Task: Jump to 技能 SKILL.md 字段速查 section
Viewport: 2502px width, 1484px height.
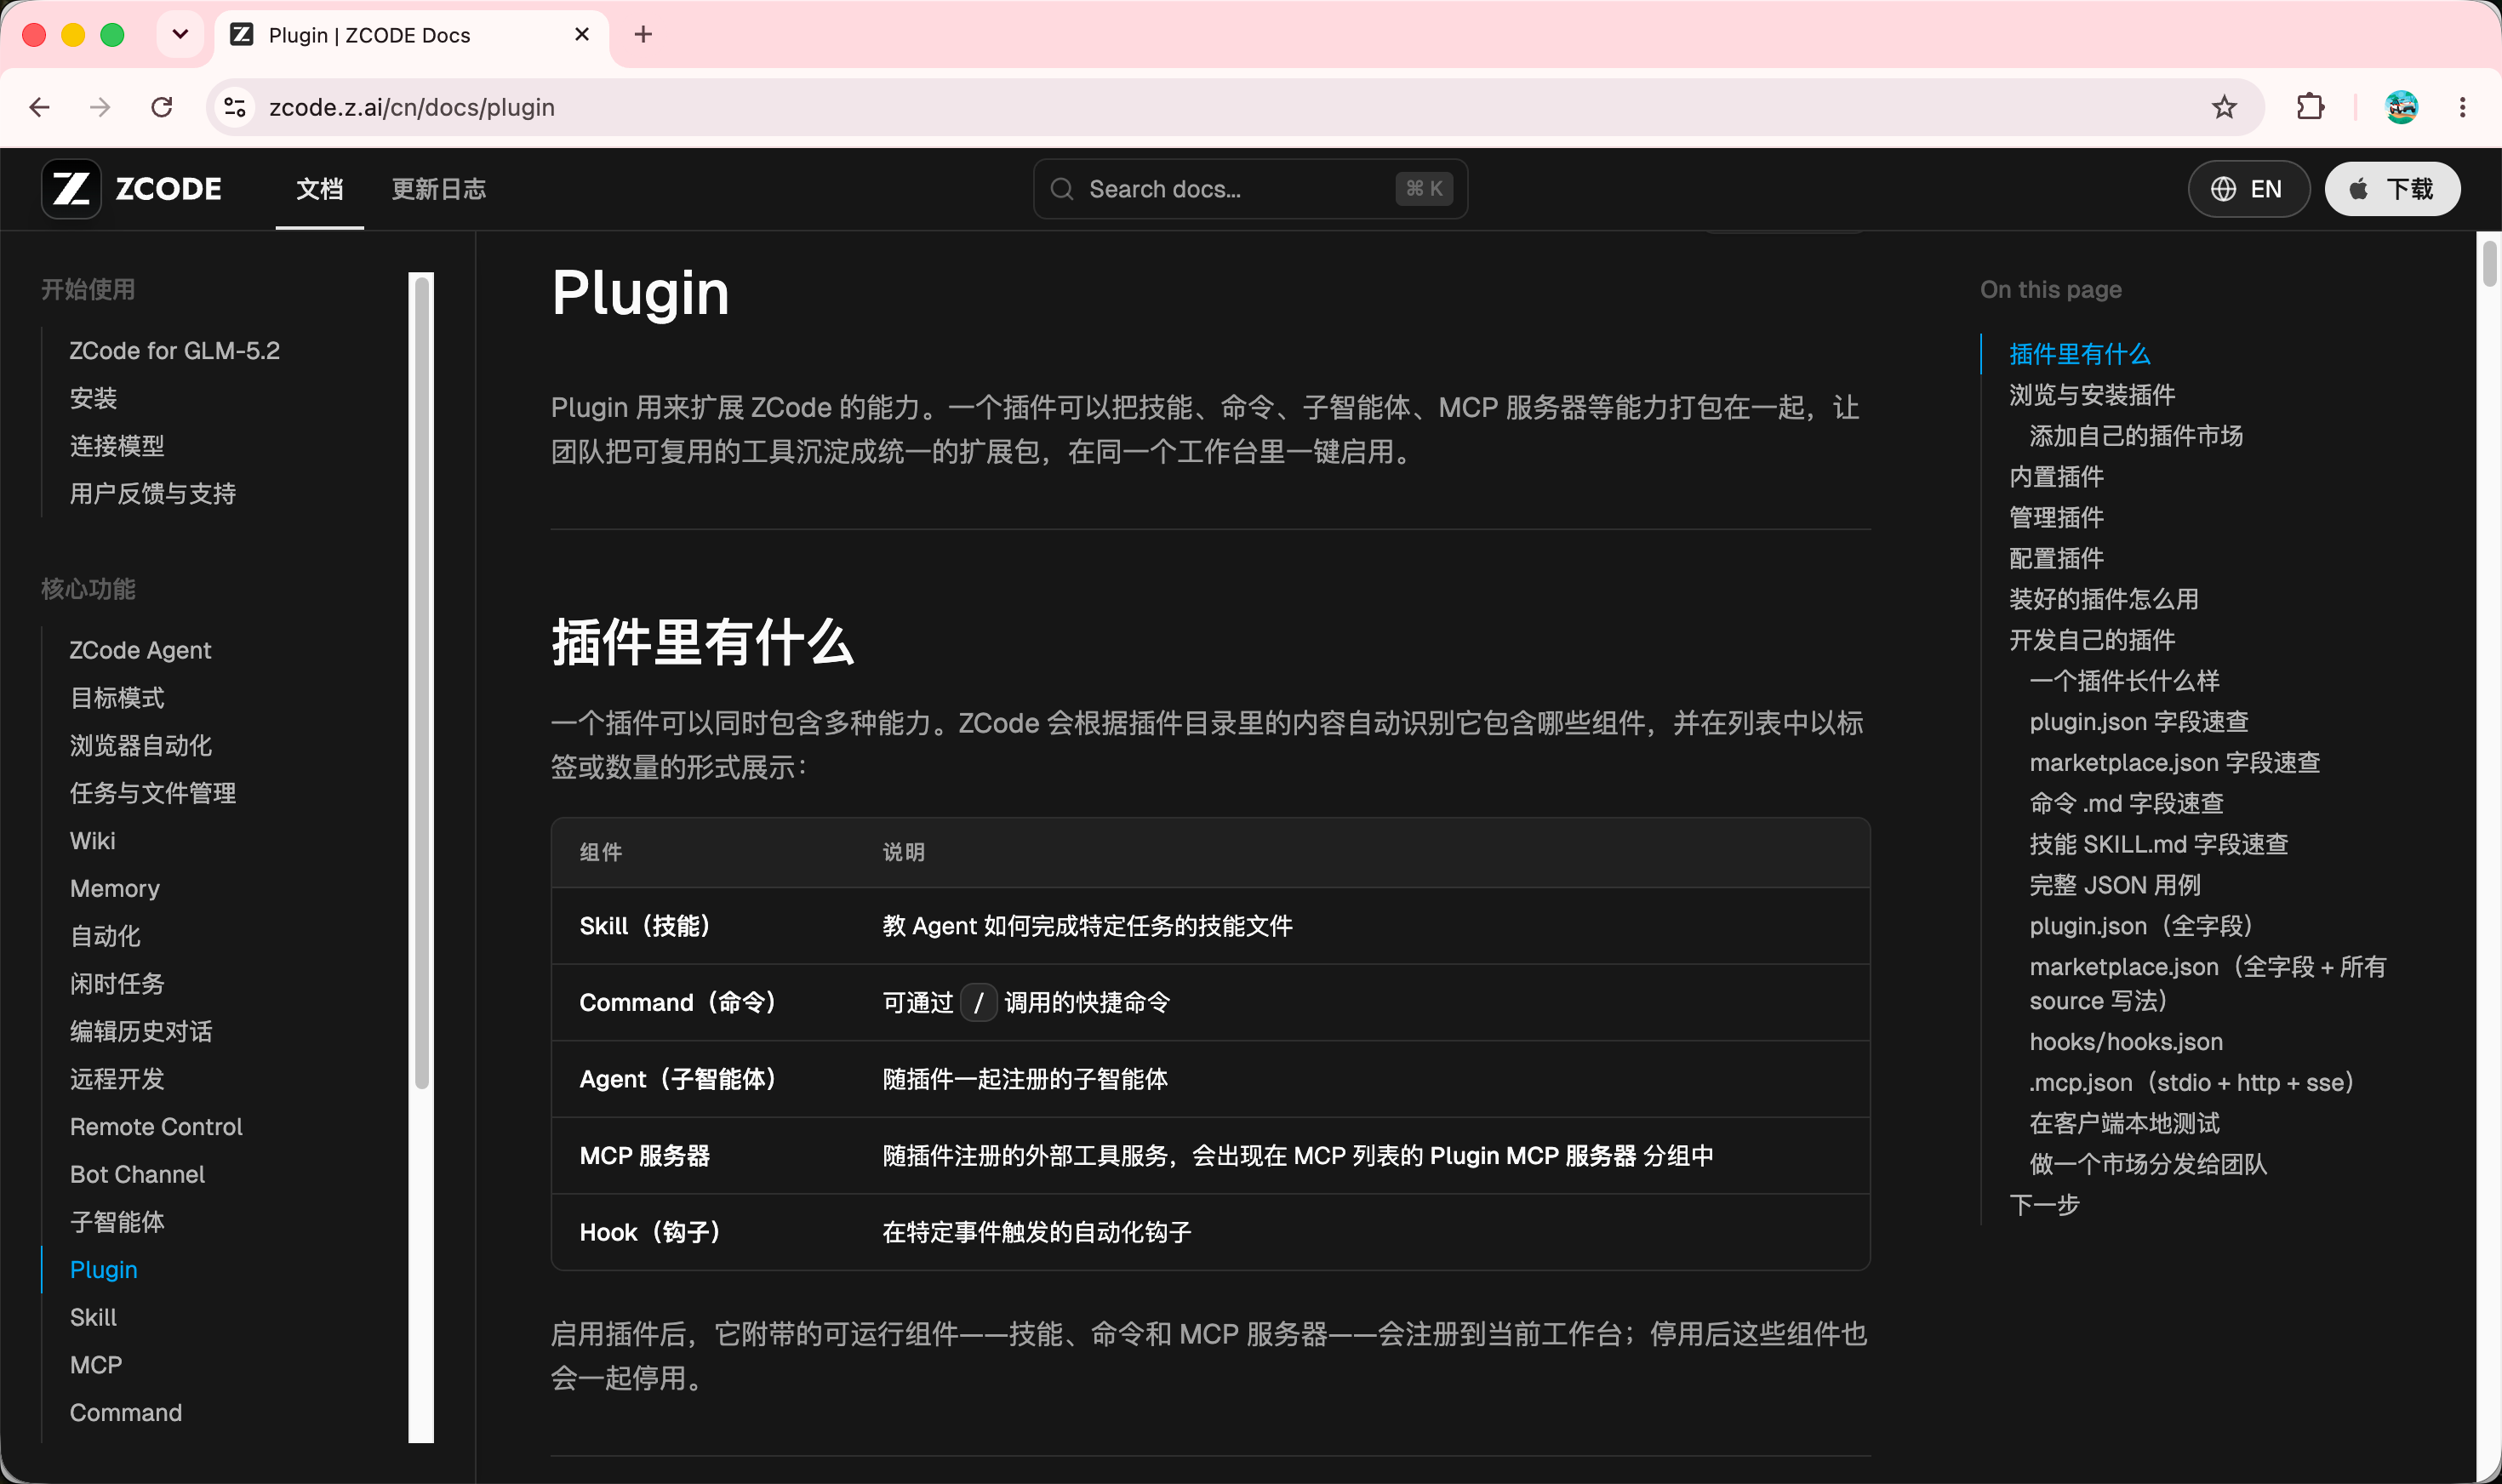Action: pos(2159,845)
